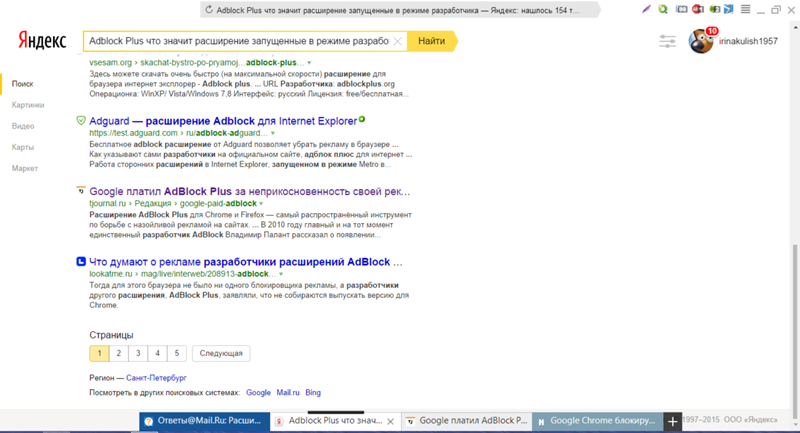The height and width of the screenshot is (433, 800).
Task: Switch to the Google Chrome блокиру tab
Action: point(597,421)
